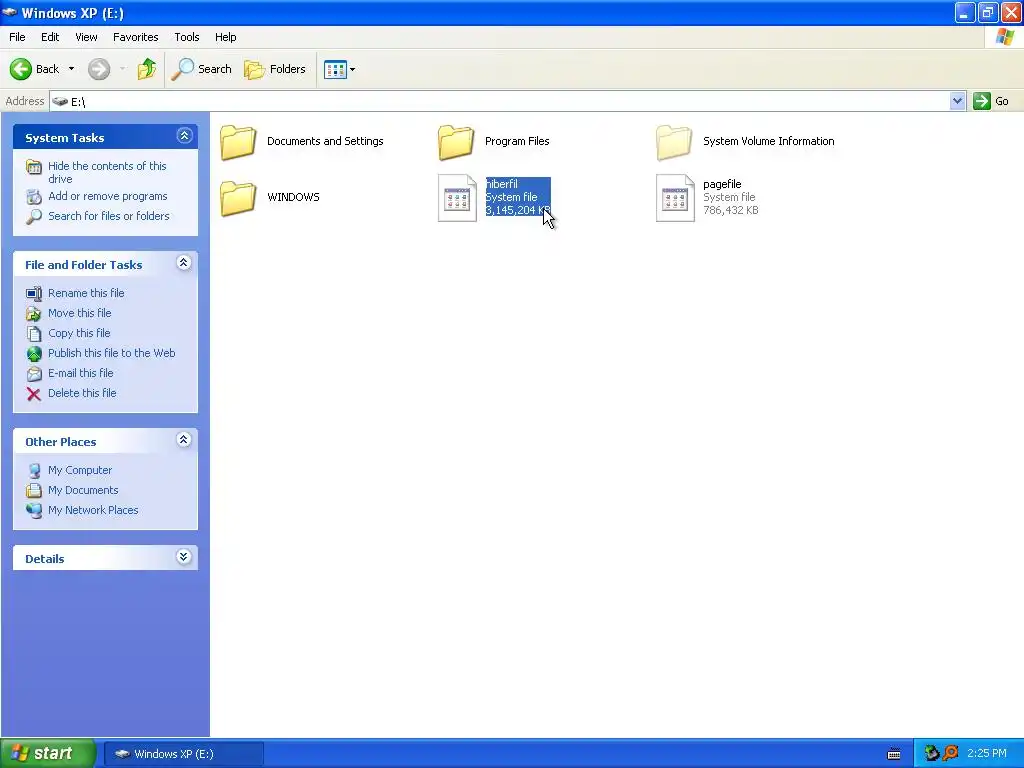Select the Documents and Settings folder icon

[x=238, y=142]
